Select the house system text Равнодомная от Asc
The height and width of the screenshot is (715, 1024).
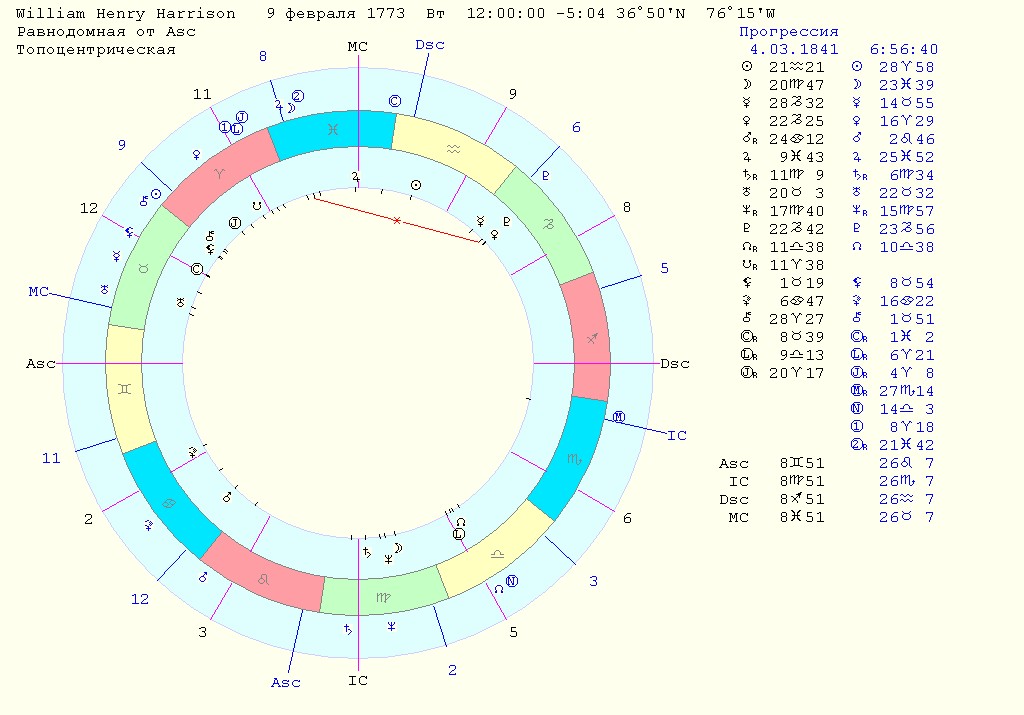click(106, 31)
